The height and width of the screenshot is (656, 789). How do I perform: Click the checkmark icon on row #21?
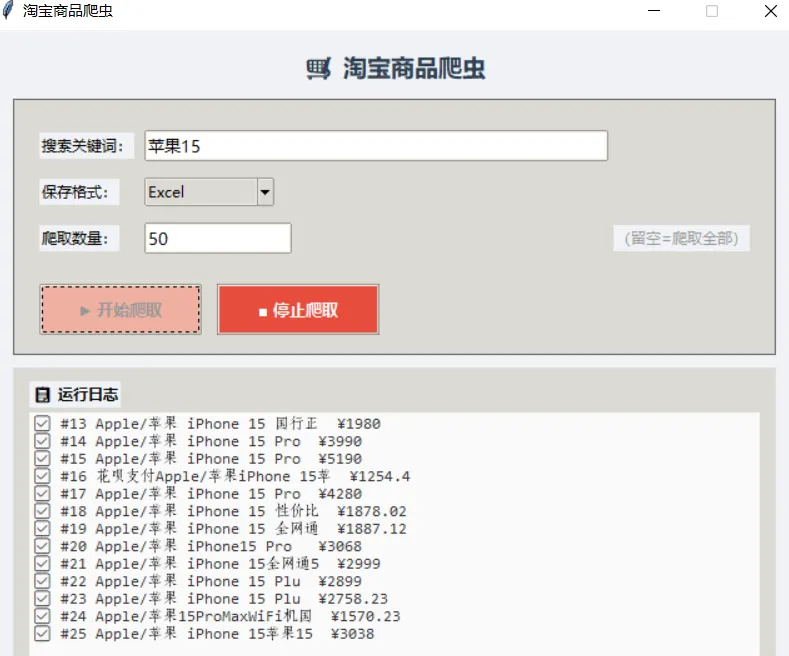point(42,563)
